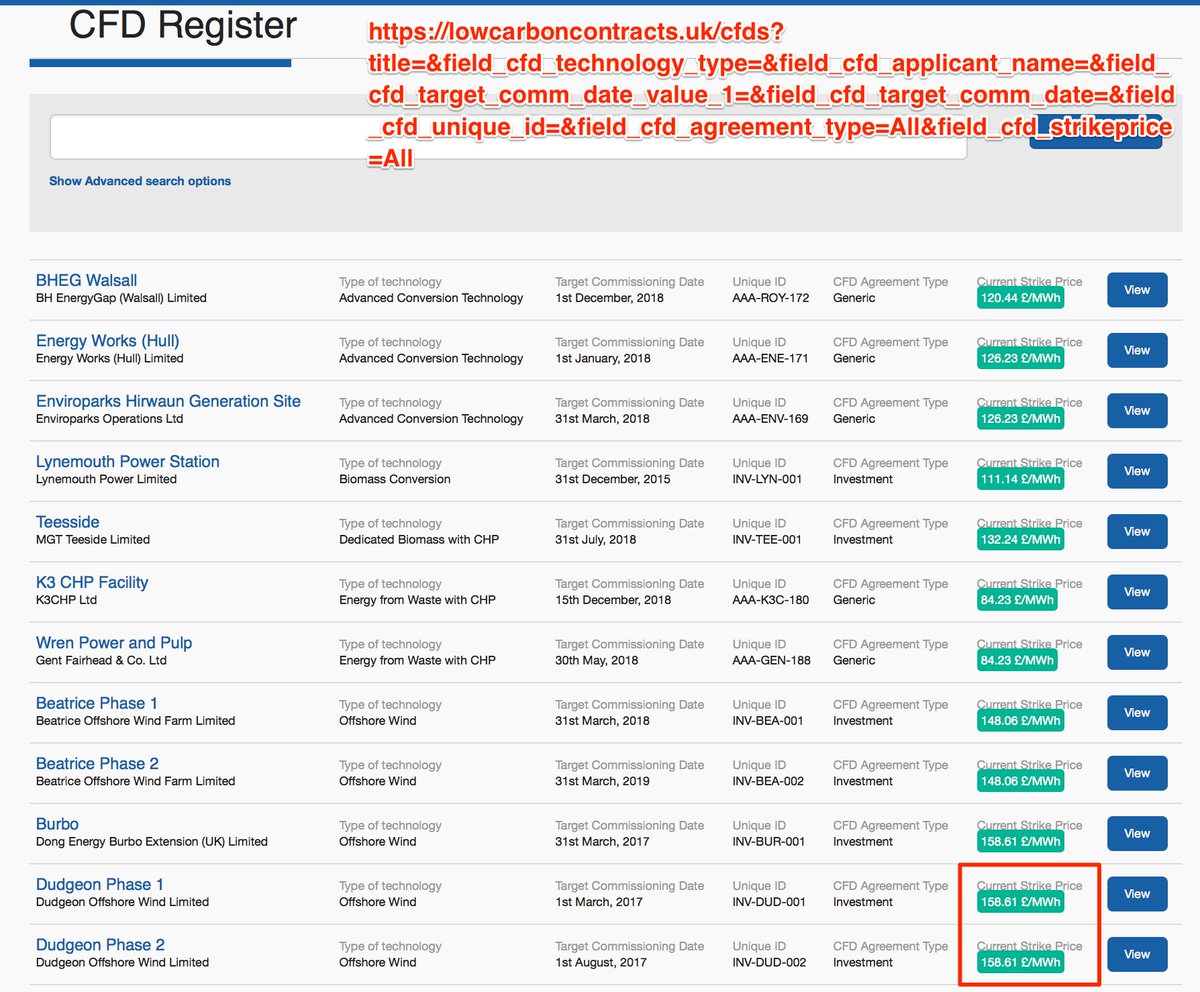Select applicant Gent Fairhead & Co. Ltd

(101, 660)
